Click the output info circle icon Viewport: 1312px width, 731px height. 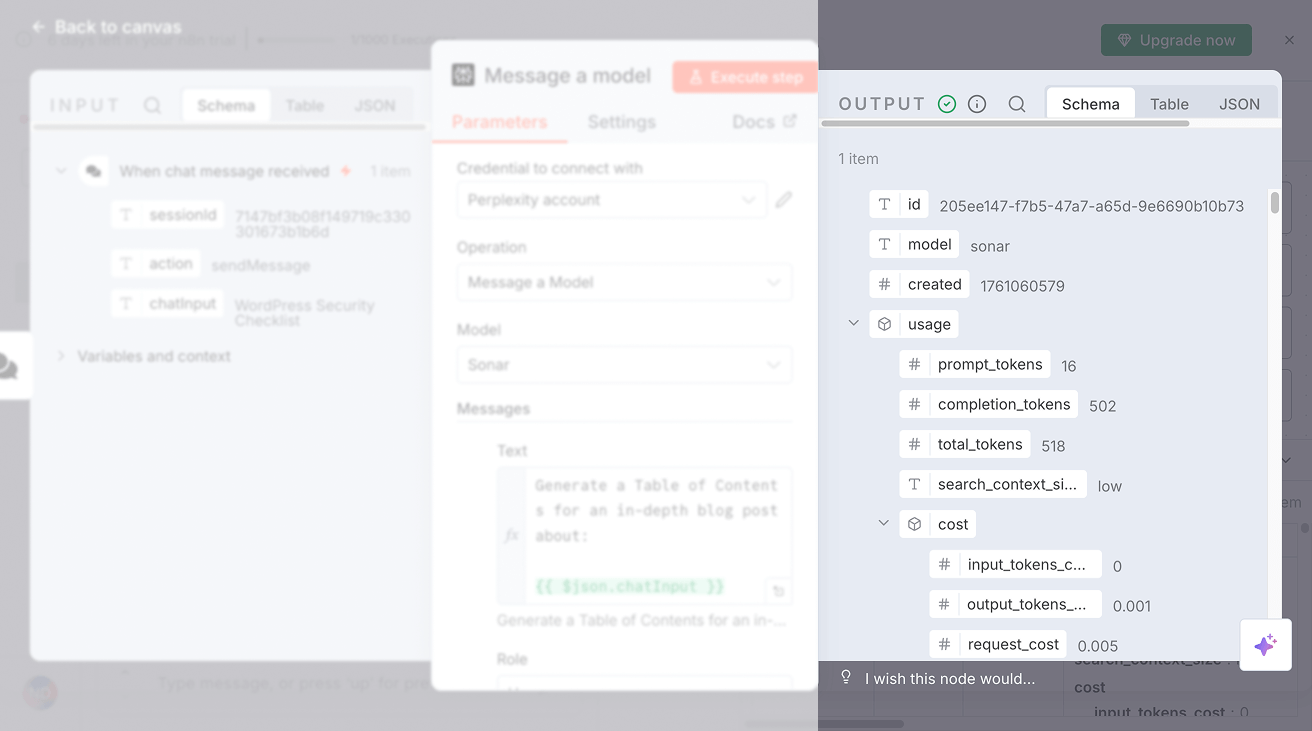[977, 104]
